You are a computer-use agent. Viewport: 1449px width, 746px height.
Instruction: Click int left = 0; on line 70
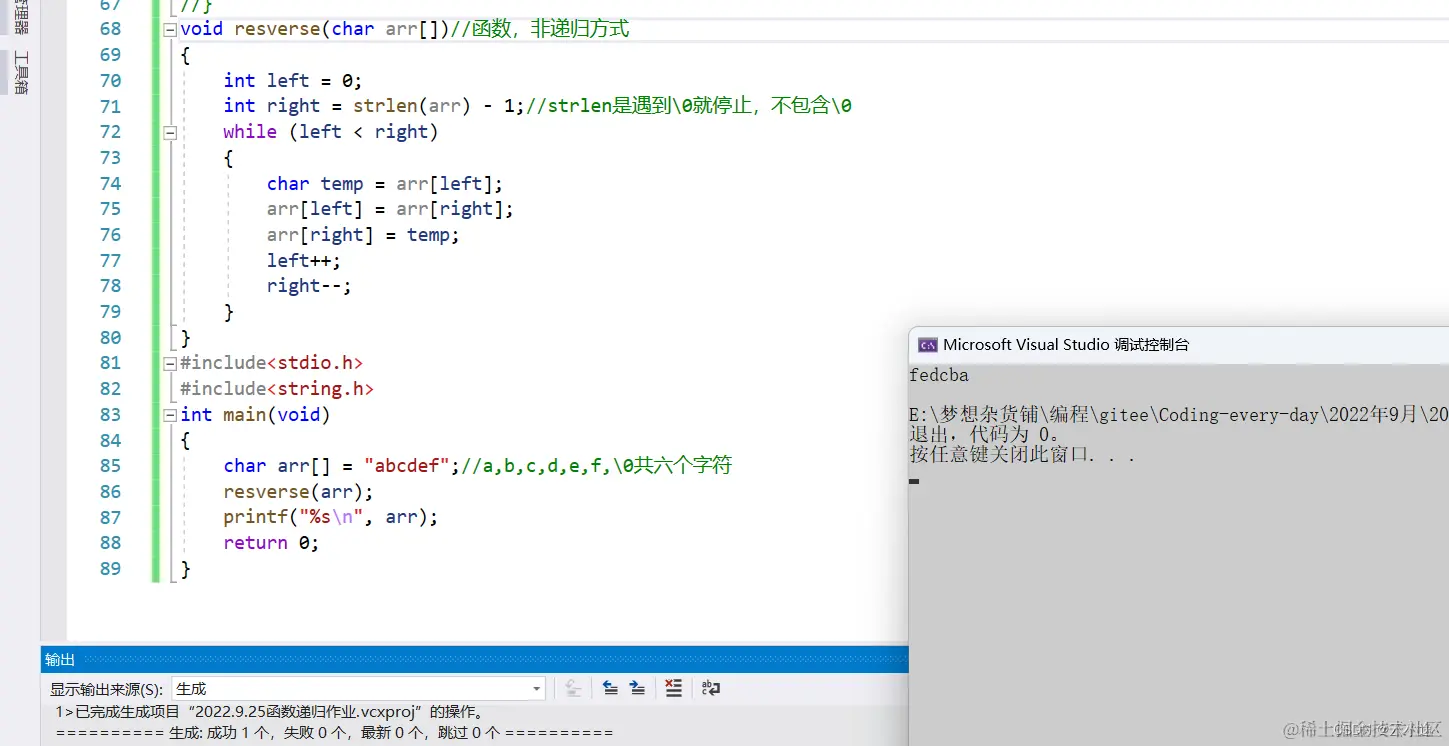[x=293, y=80]
